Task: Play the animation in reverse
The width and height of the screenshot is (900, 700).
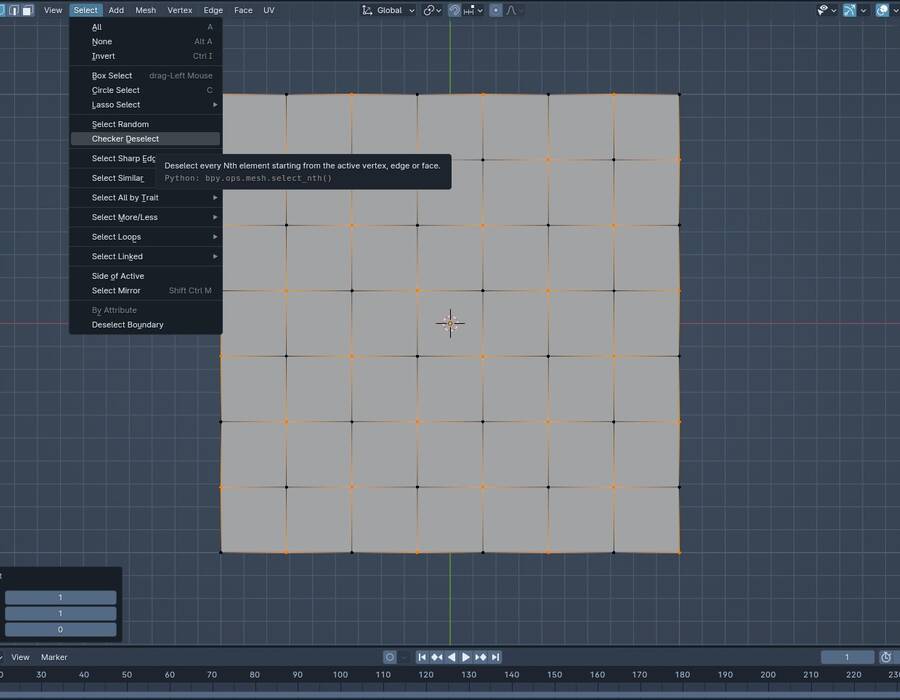Action: [x=452, y=657]
